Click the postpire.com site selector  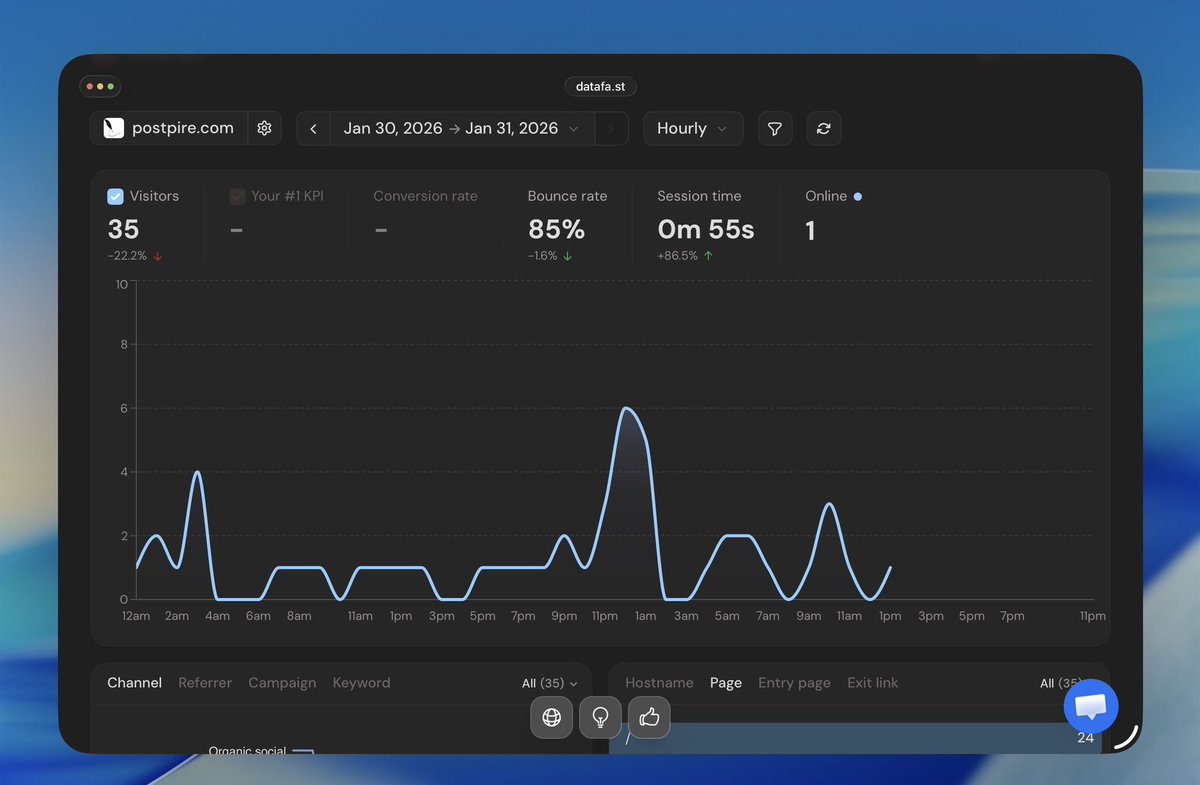170,128
